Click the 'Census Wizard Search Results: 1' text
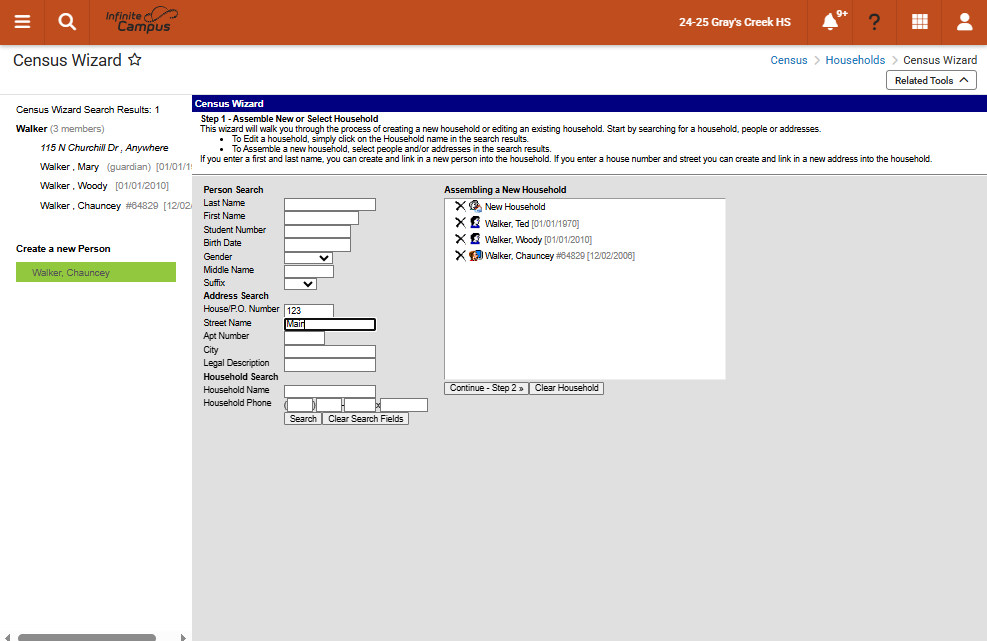This screenshot has width=987, height=641. point(87,110)
